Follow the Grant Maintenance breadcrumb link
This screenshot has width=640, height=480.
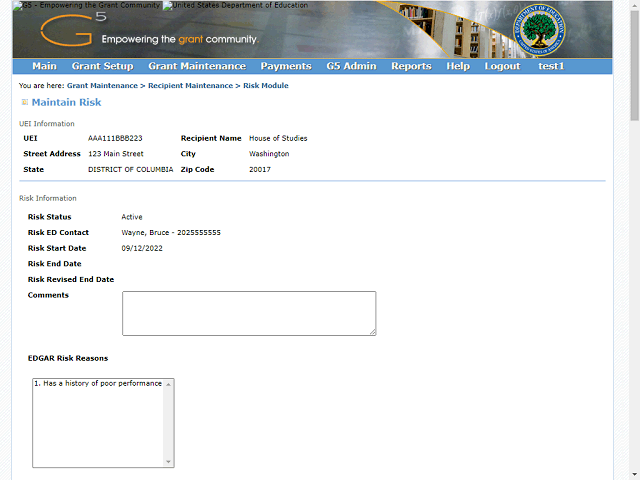pyautogui.click(x=102, y=86)
